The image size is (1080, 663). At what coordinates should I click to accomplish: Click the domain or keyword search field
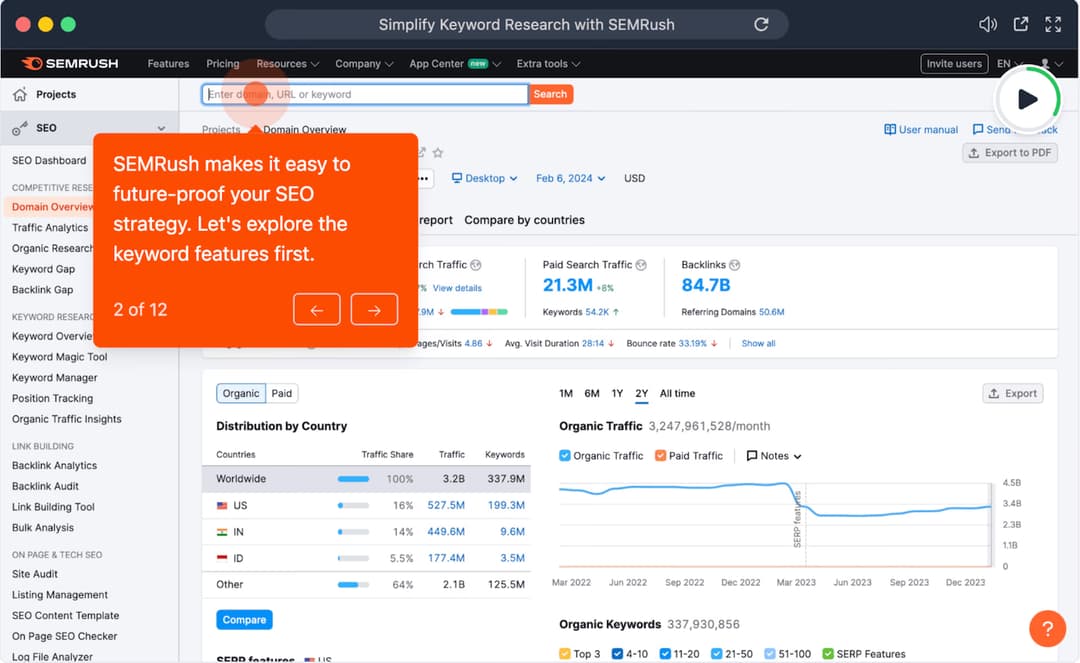[365, 94]
